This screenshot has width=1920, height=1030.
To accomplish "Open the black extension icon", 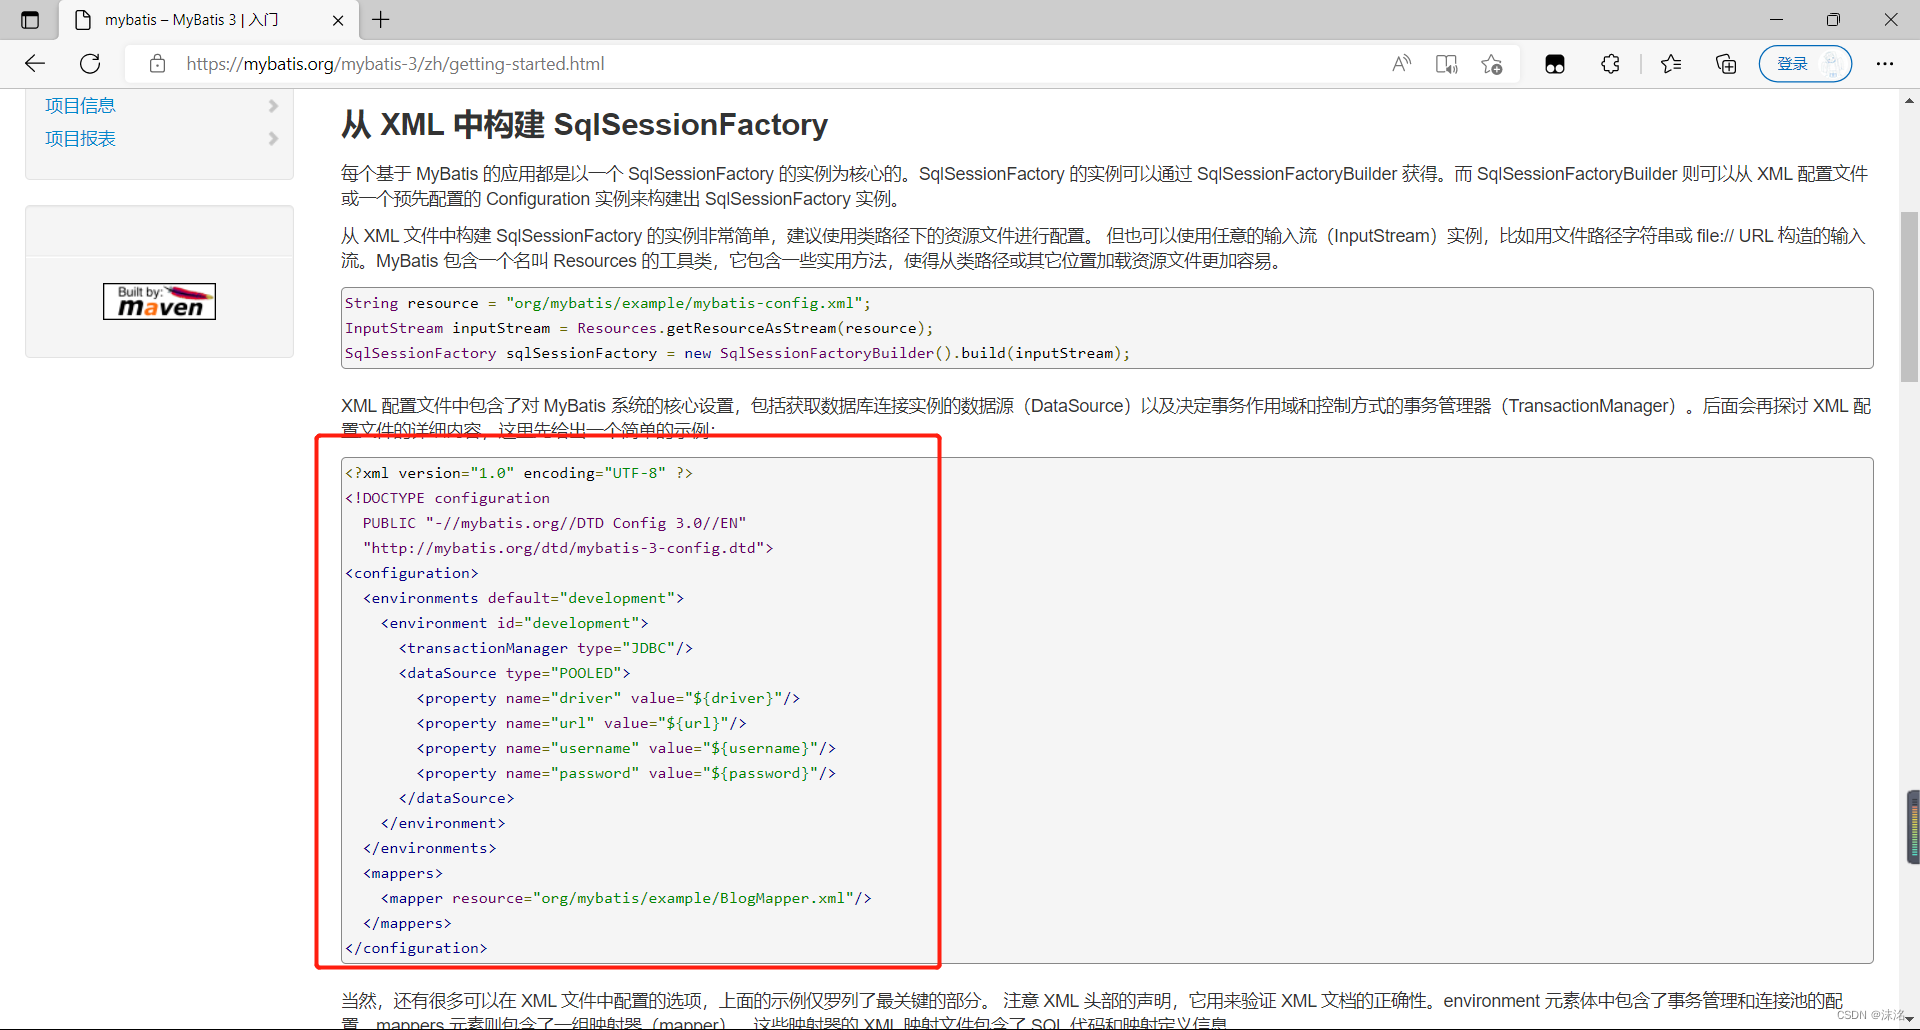I will [x=1555, y=64].
